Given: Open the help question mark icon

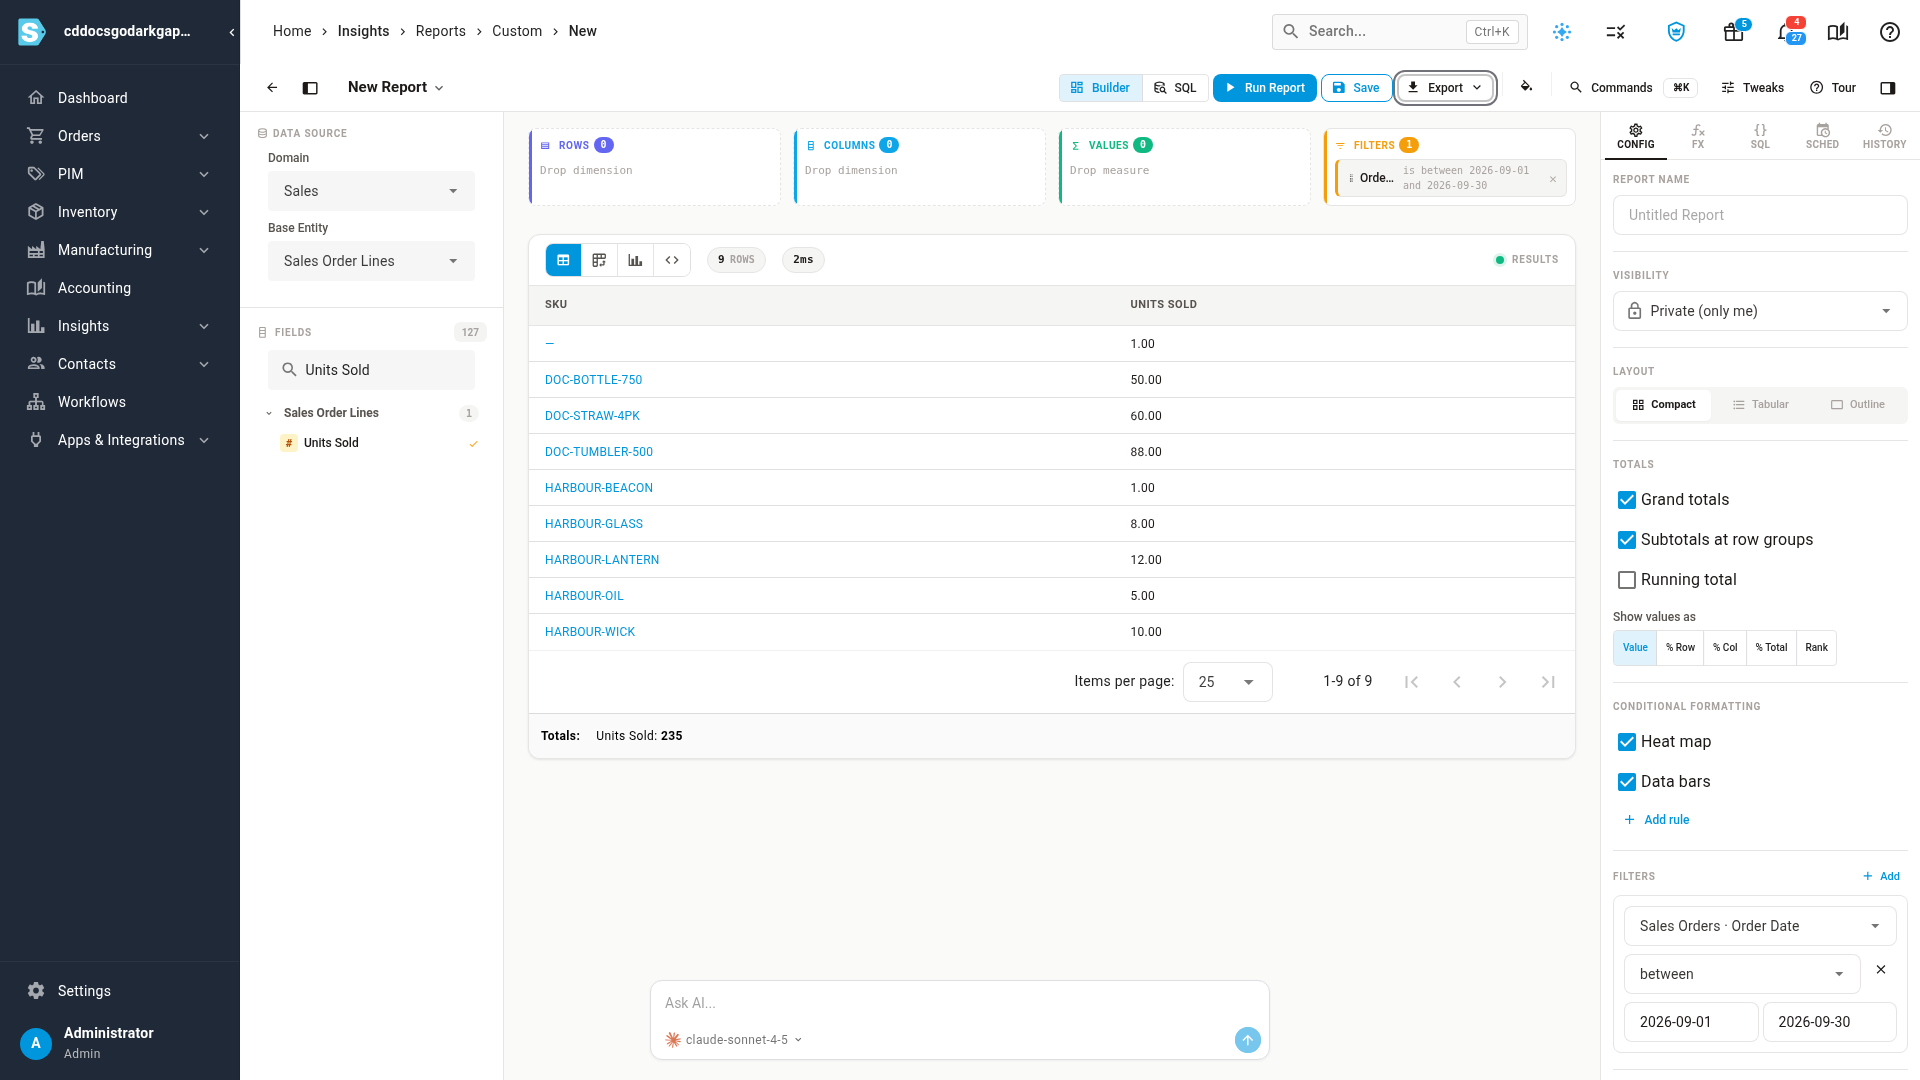Looking at the screenshot, I should click(1889, 32).
